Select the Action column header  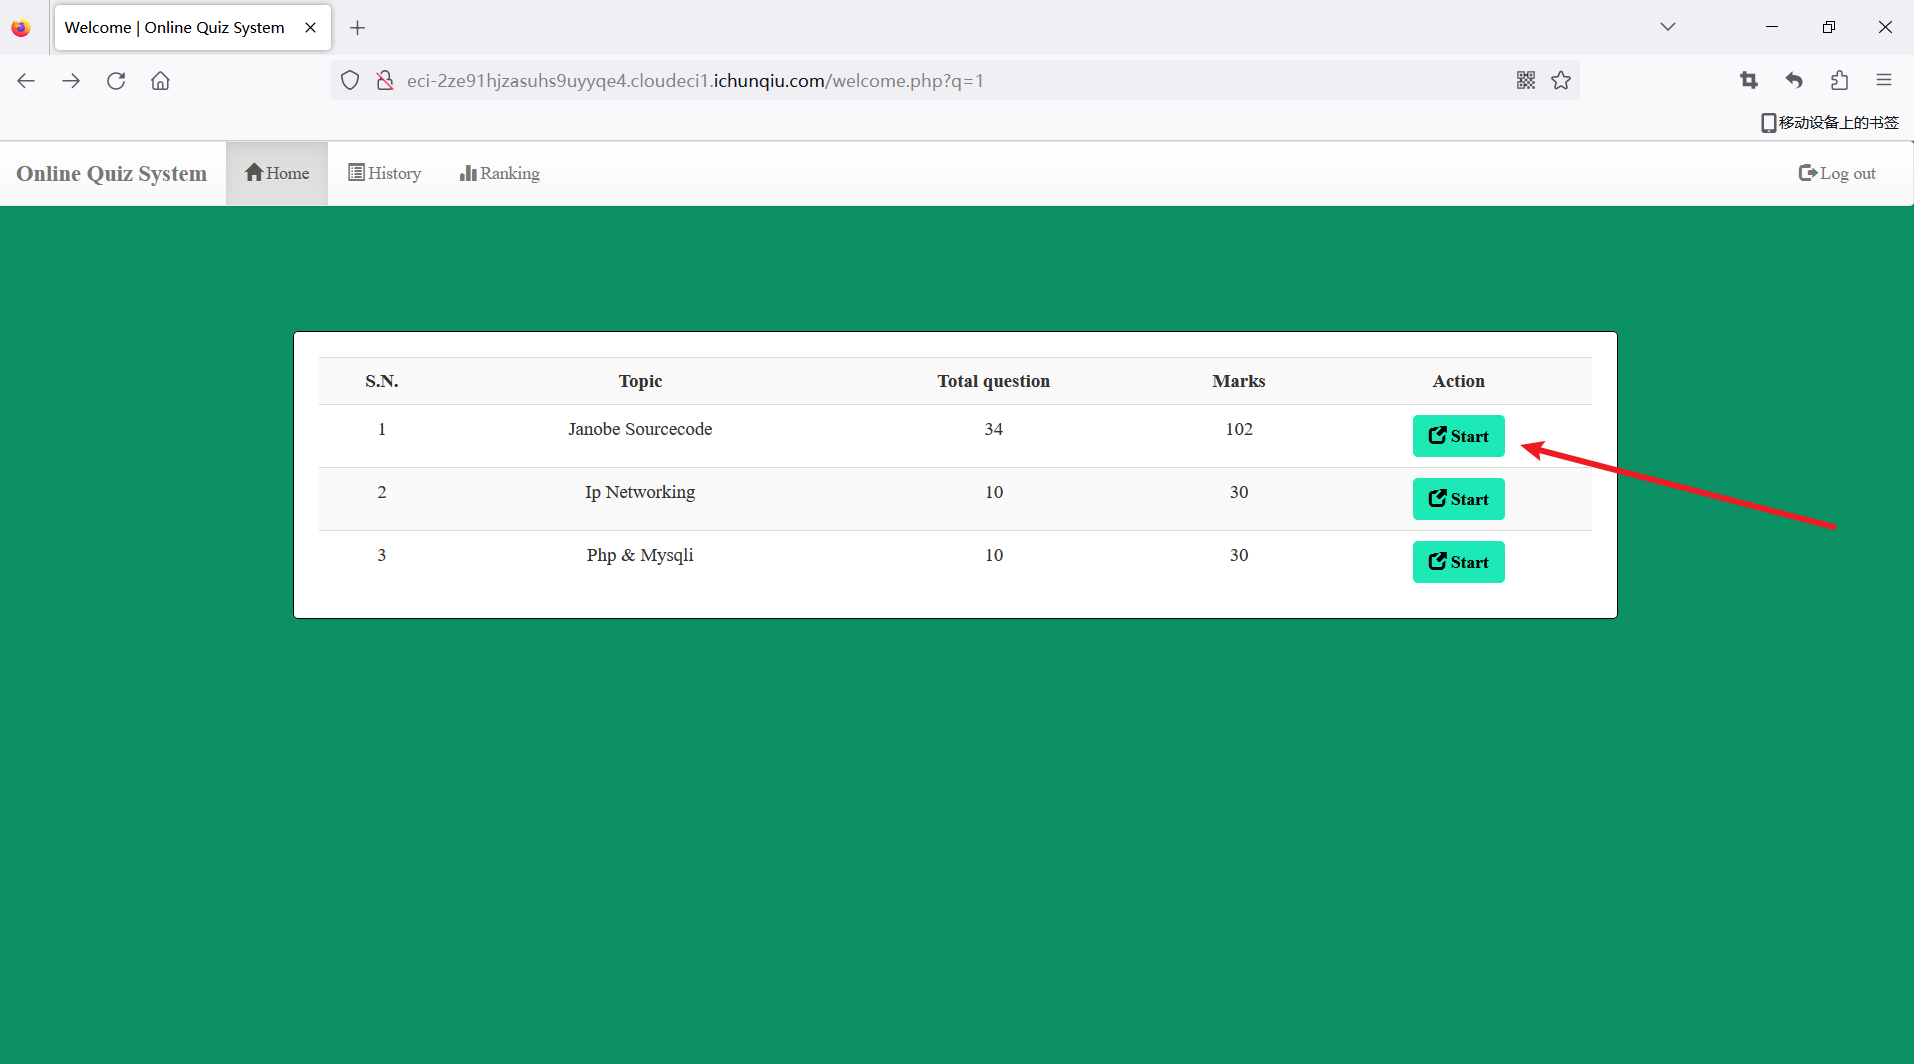pos(1459,381)
